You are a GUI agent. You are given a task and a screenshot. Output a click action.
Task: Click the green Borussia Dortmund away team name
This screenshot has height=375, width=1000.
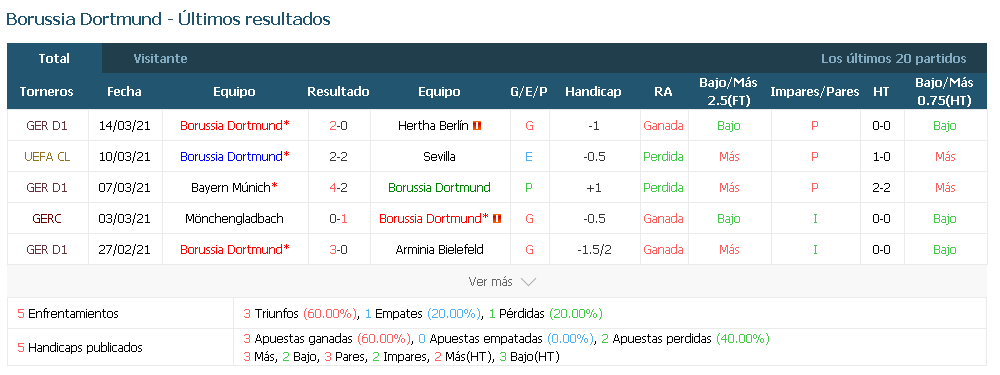[439, 188]
